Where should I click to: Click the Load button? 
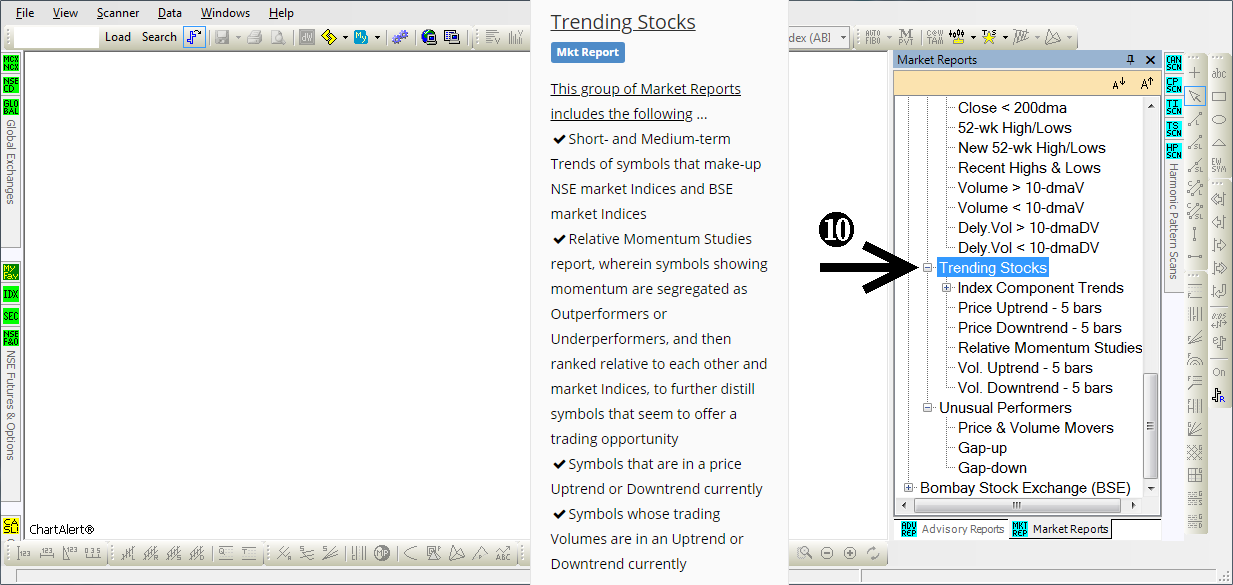tap(118, 37)
